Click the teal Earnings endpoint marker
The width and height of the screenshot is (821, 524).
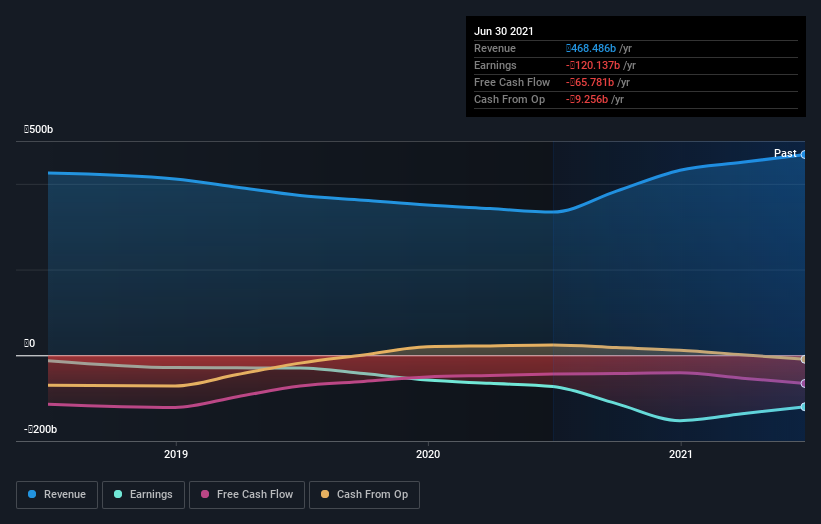pos(803,407)
